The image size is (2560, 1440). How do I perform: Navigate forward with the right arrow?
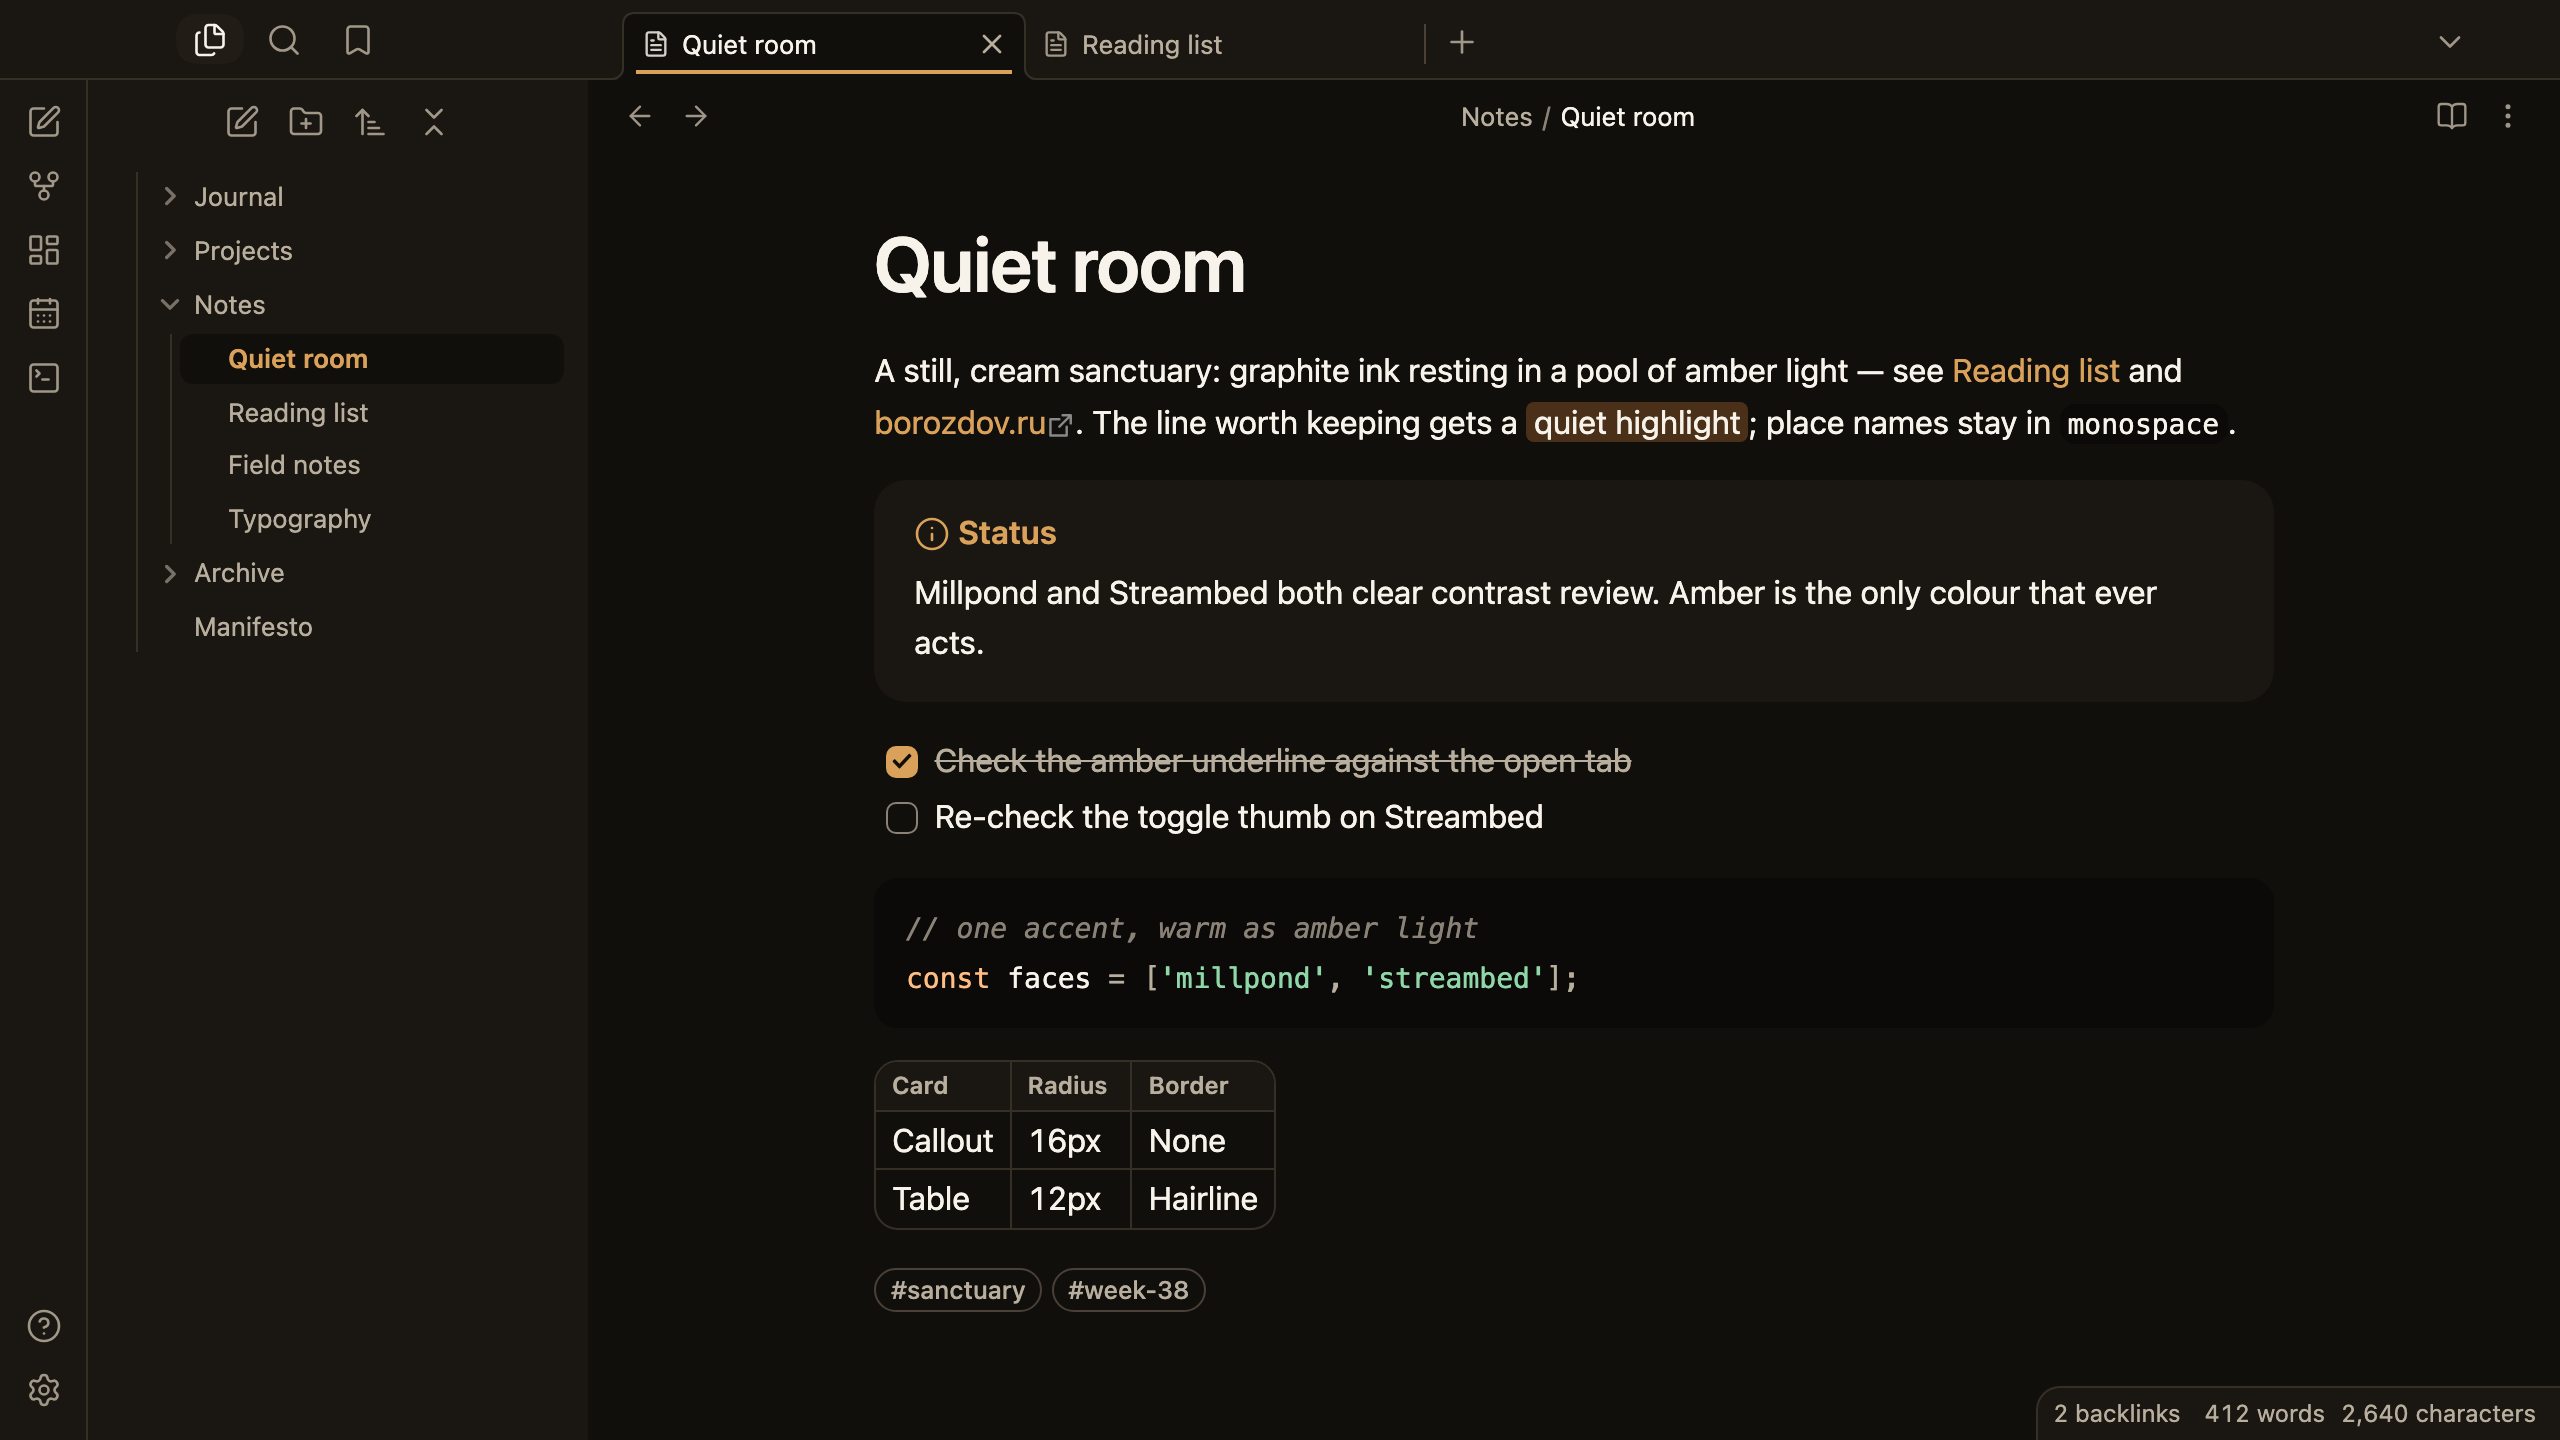696,117
